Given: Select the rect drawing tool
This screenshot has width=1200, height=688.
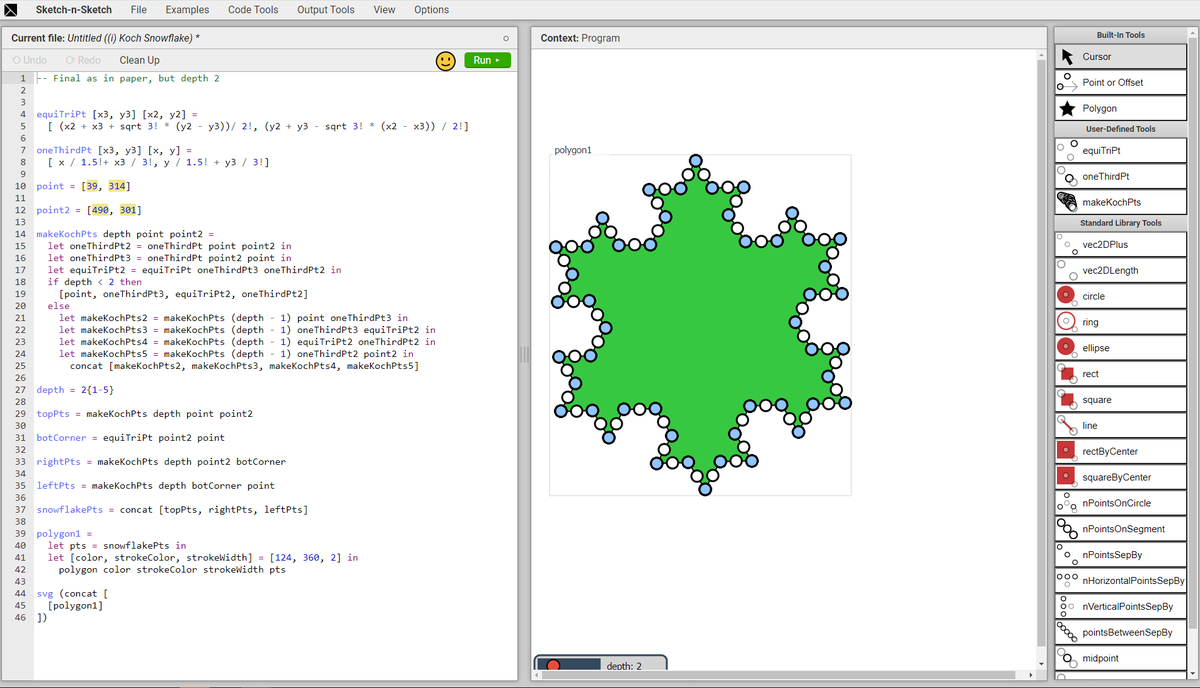Looking at the screenshot, I should 1121,375.
